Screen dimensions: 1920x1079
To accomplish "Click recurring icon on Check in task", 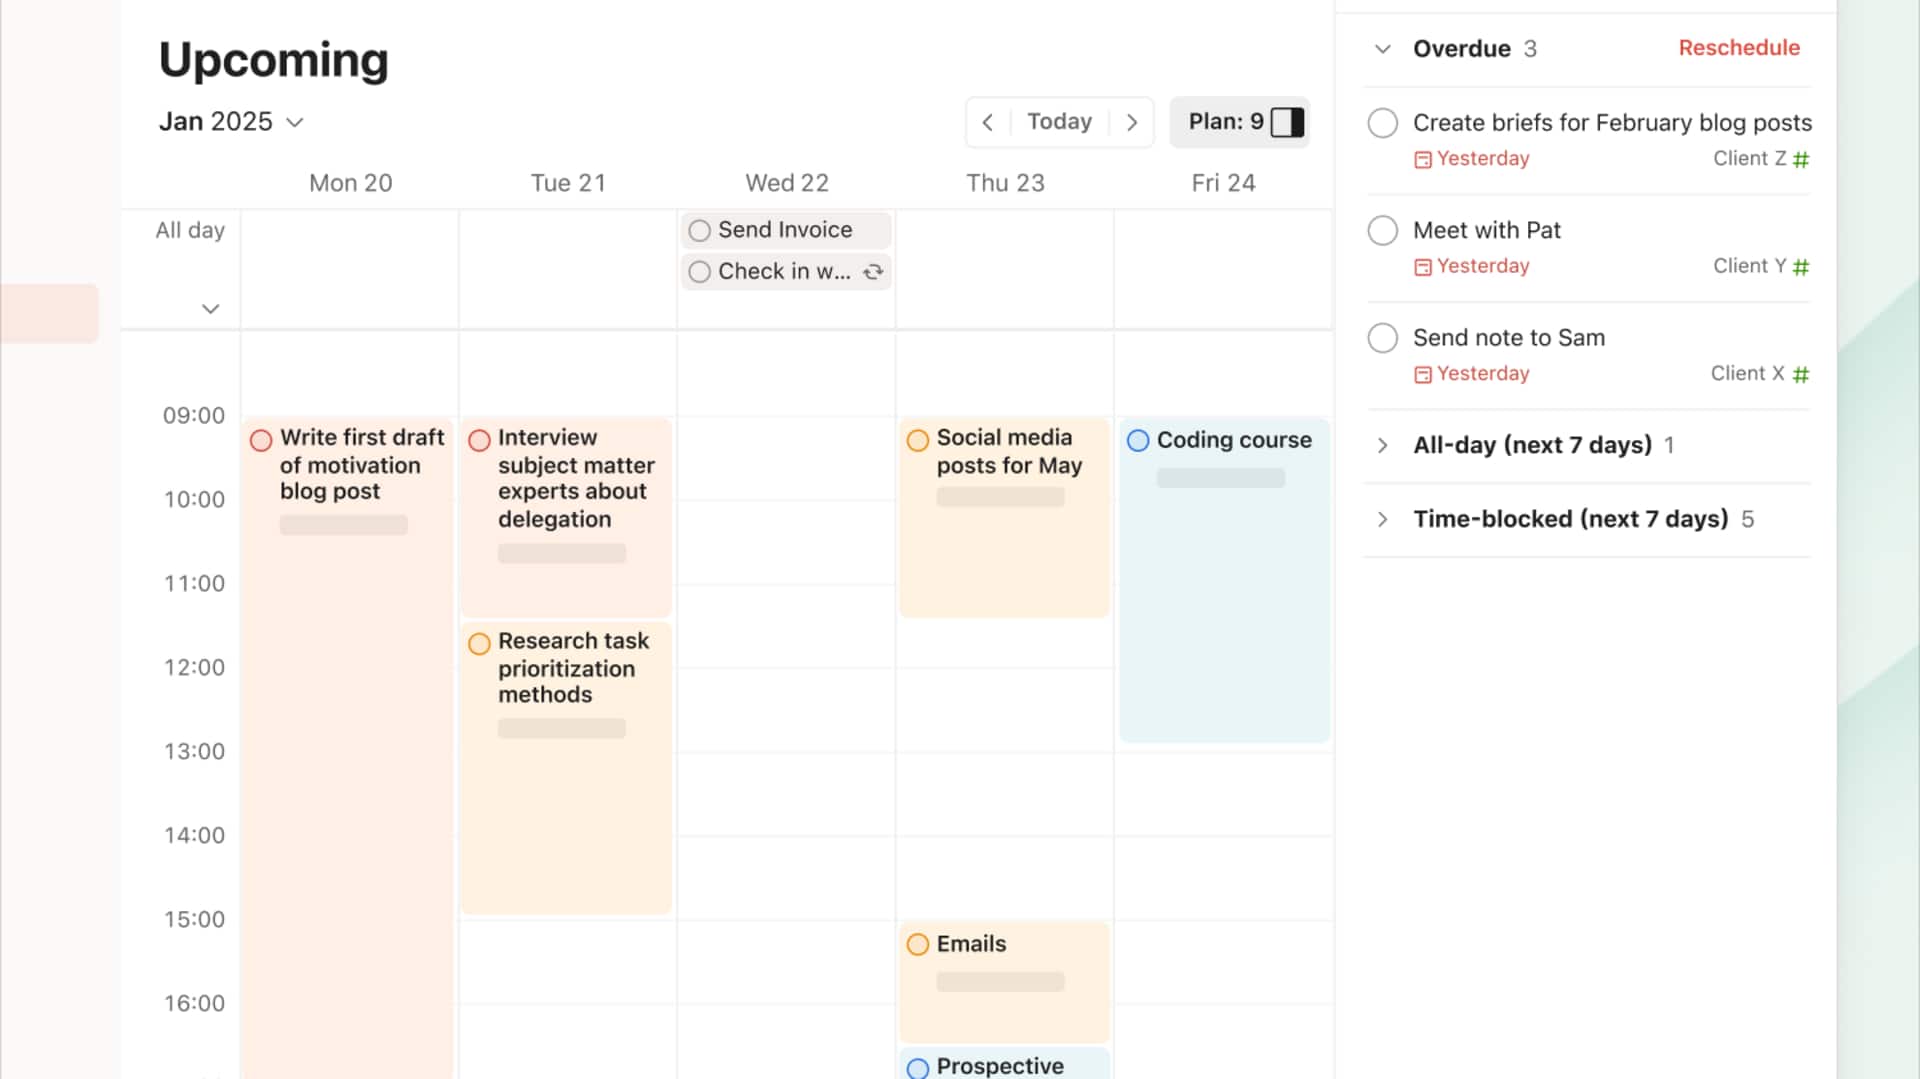I will point(873,271).
